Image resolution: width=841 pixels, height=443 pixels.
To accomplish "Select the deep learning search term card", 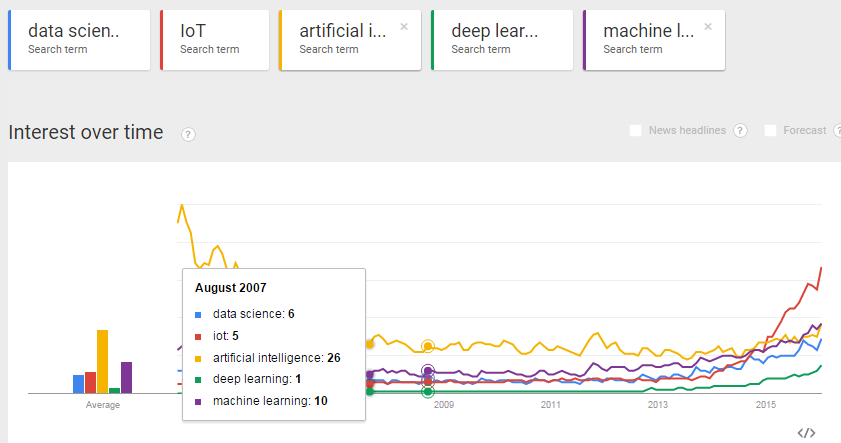I will (502, 40).
